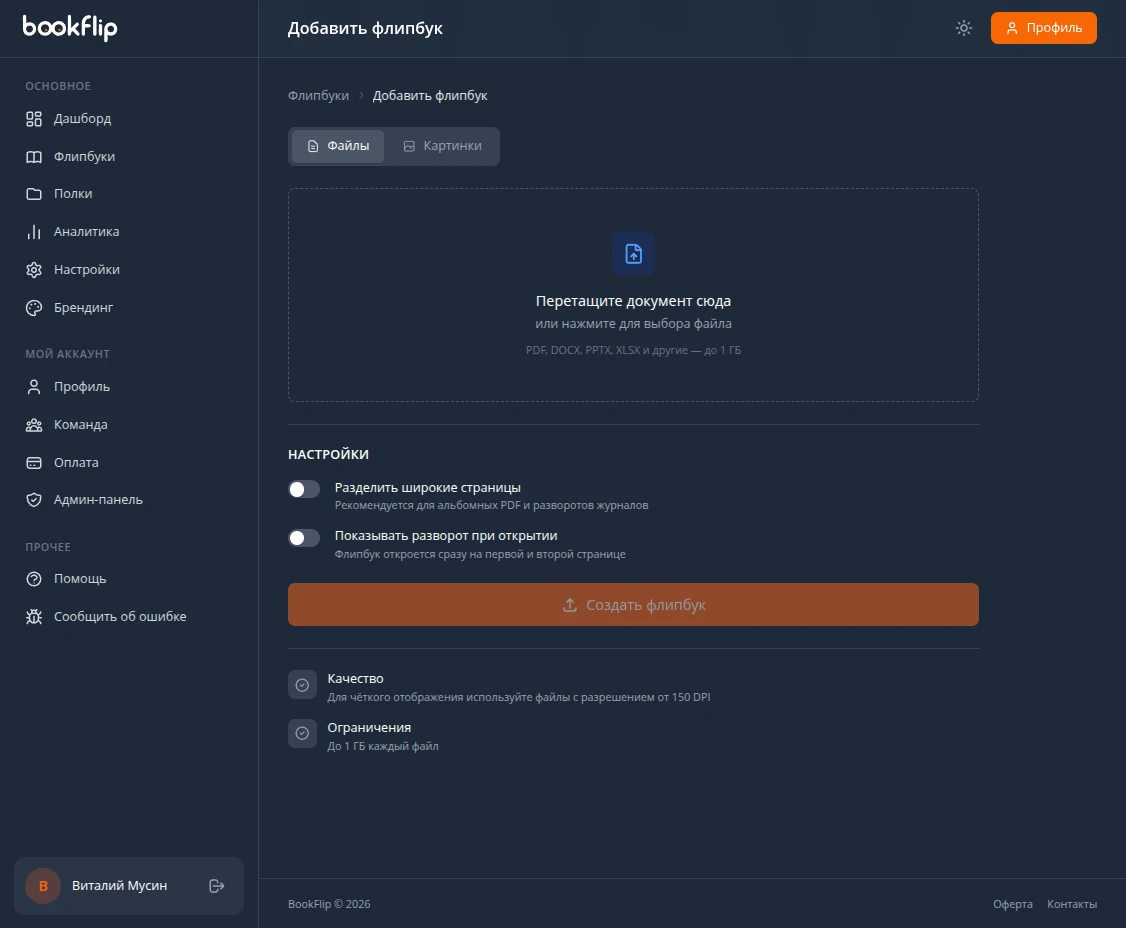
Task: Switch to the Картинки tab
Action: click(x=442, y=146)
